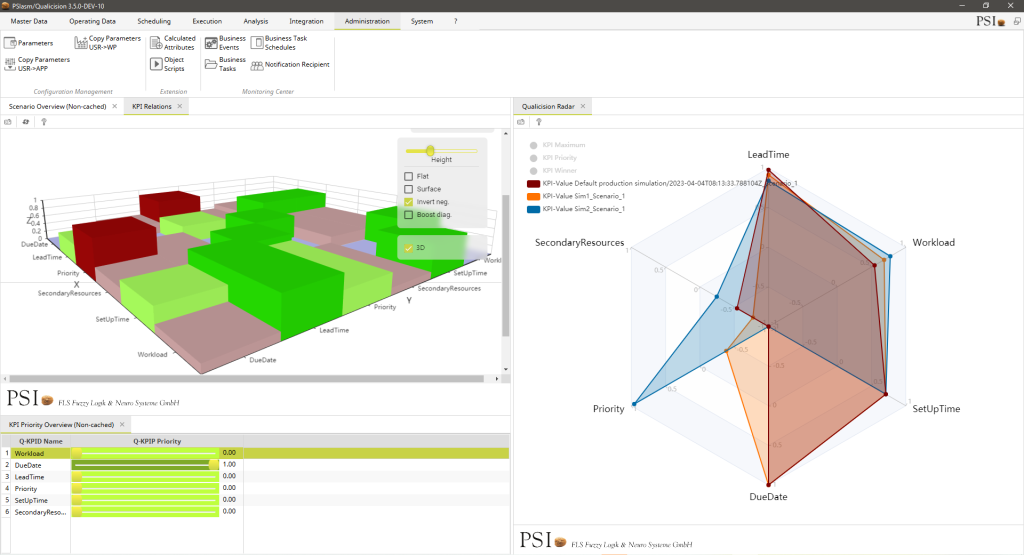Click the Priority row slider
Image resolution: width=1024 pixels, height=555 pixels.
(x=145, y=488)
